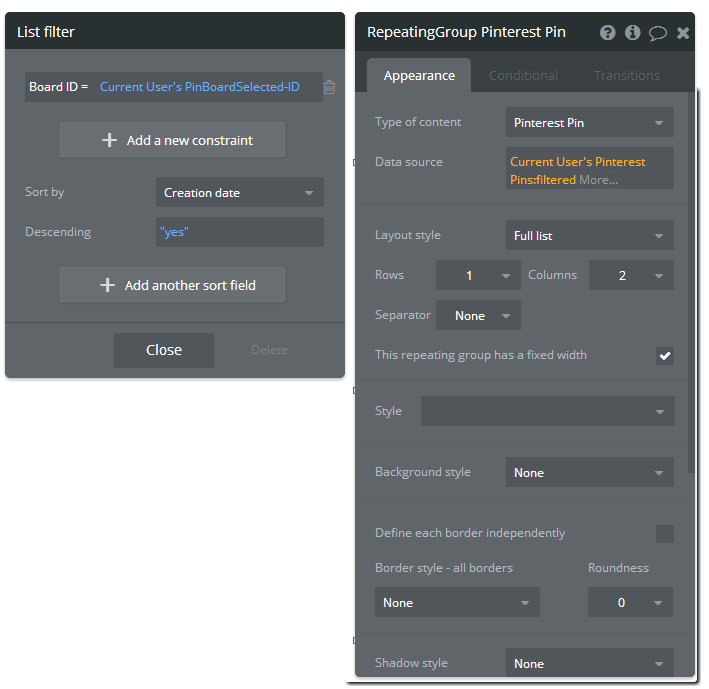Screen dimensions: 709x689
Task: Click the Data source expression field
Action: pos(589,170)
